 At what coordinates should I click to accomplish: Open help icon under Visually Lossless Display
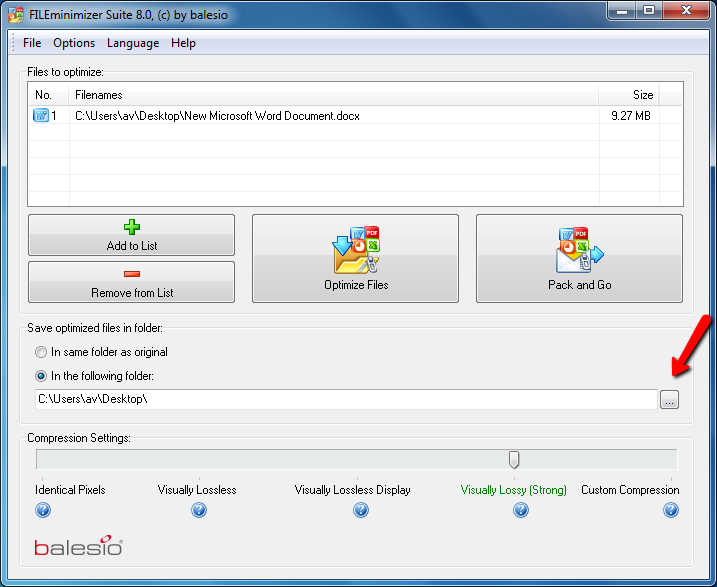pos(361,510)
